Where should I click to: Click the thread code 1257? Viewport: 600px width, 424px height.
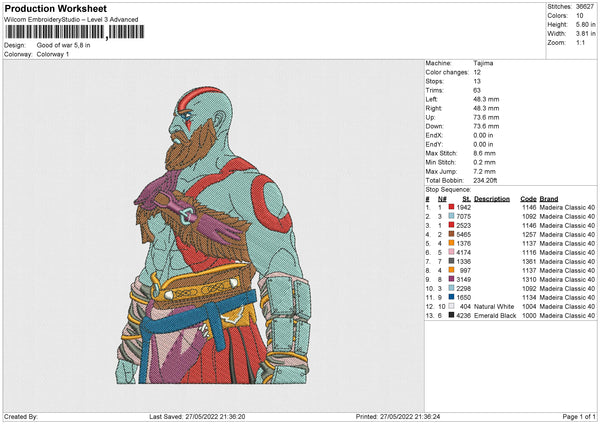click(x=530, y=235)
